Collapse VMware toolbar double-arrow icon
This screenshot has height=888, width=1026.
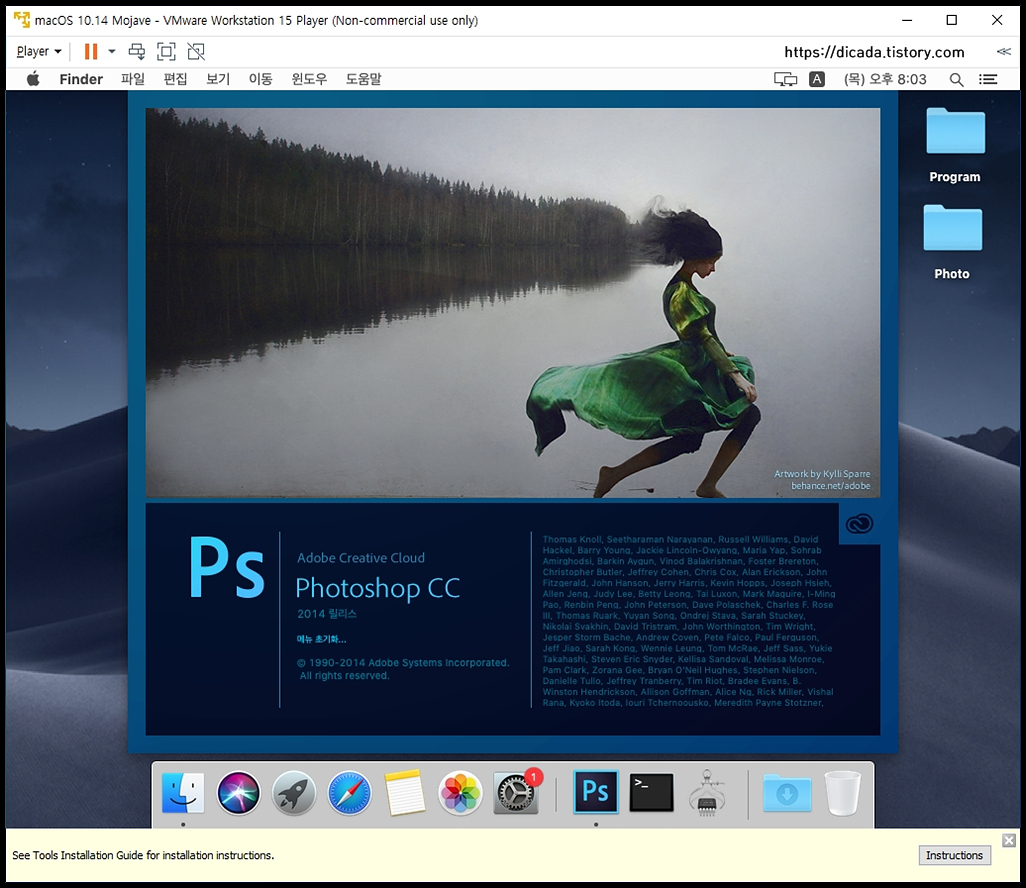click(1004, 51)
